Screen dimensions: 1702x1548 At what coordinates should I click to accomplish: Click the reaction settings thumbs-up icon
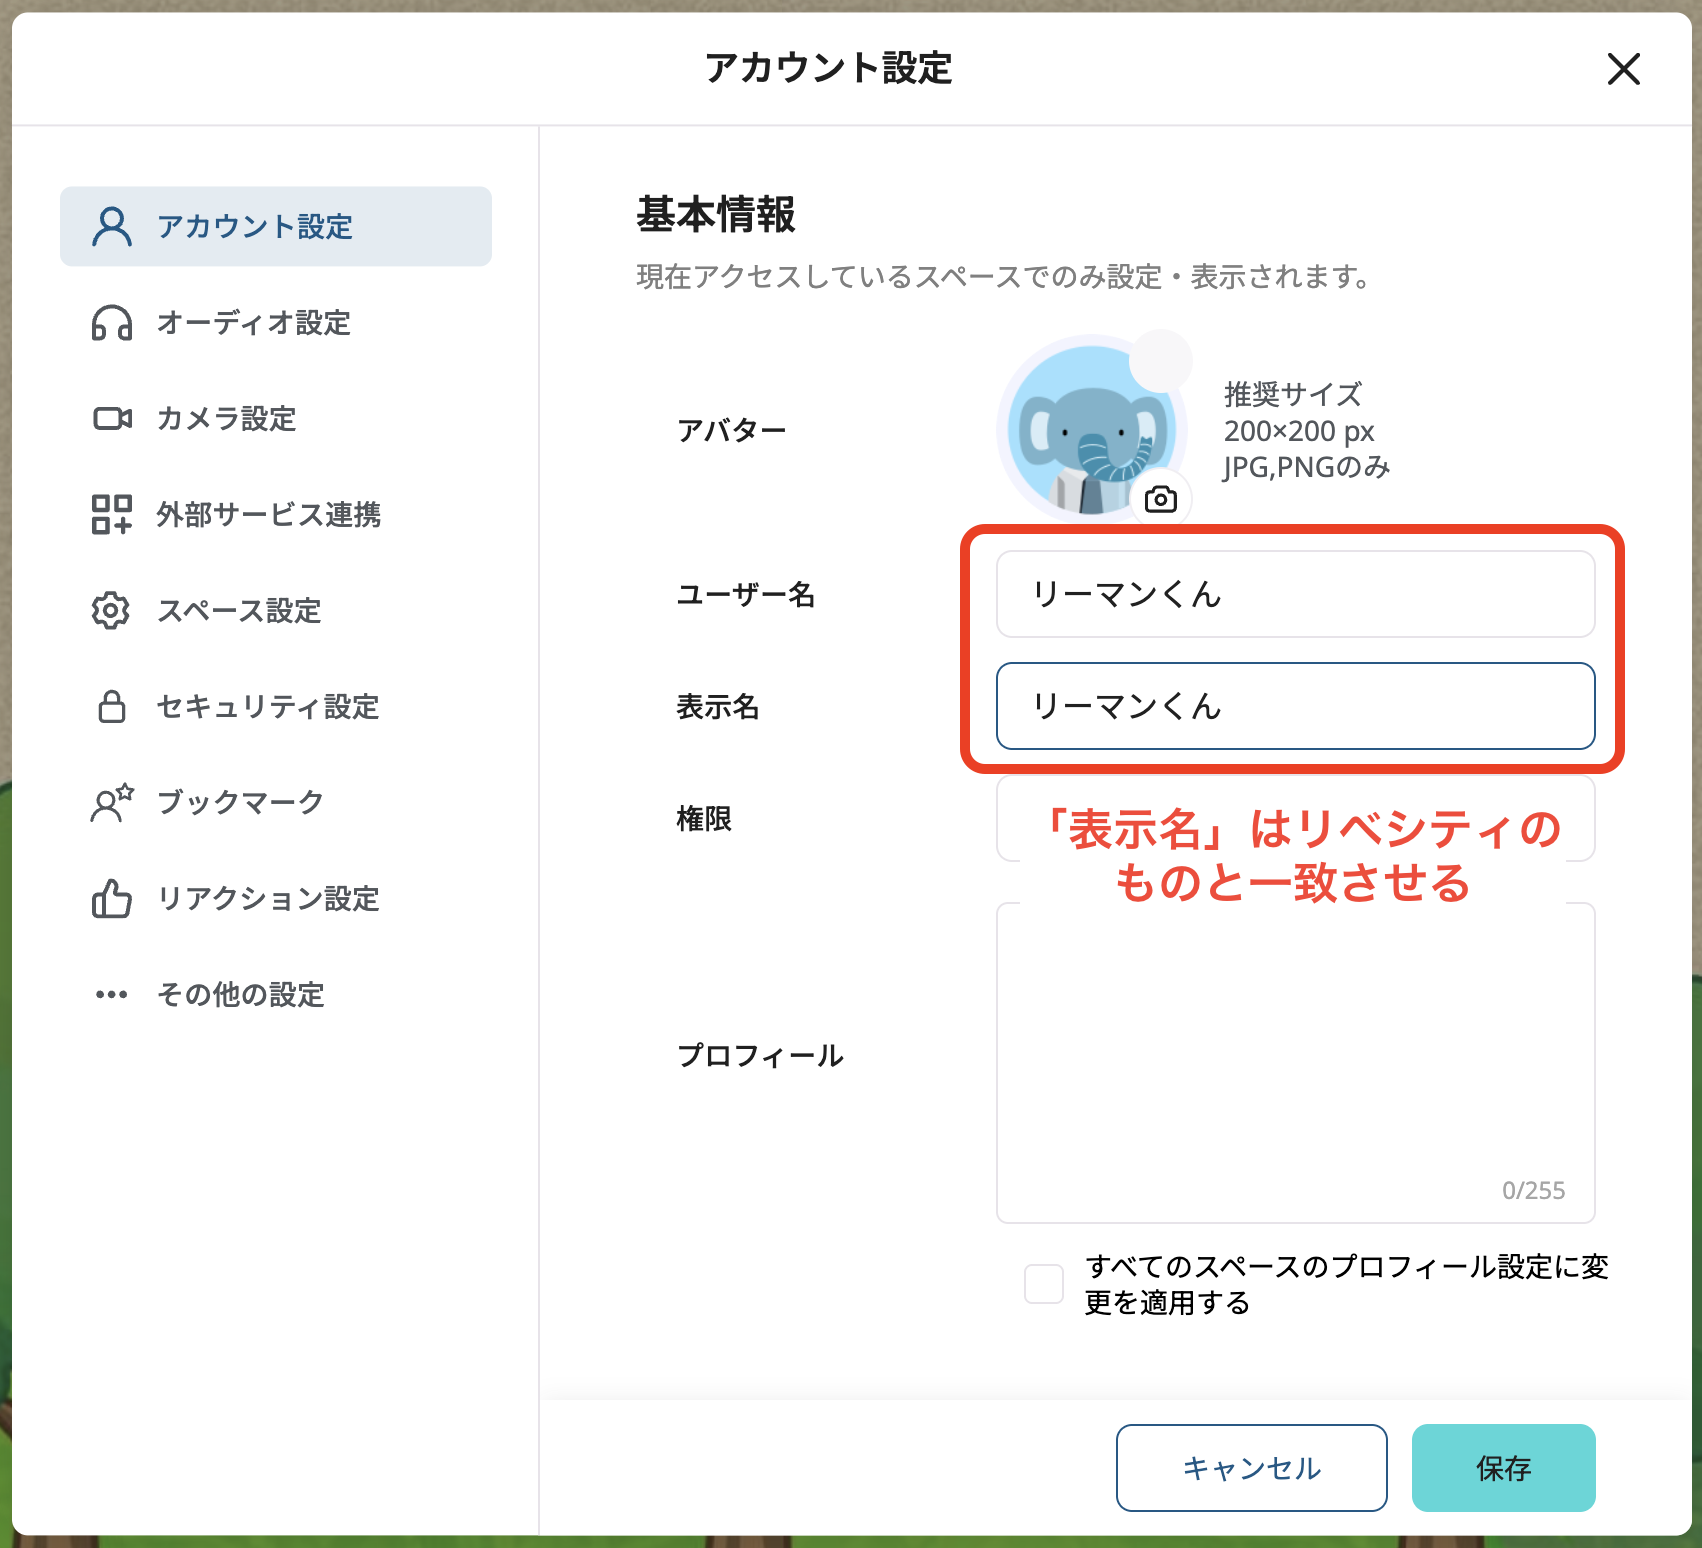pos(110,898)
